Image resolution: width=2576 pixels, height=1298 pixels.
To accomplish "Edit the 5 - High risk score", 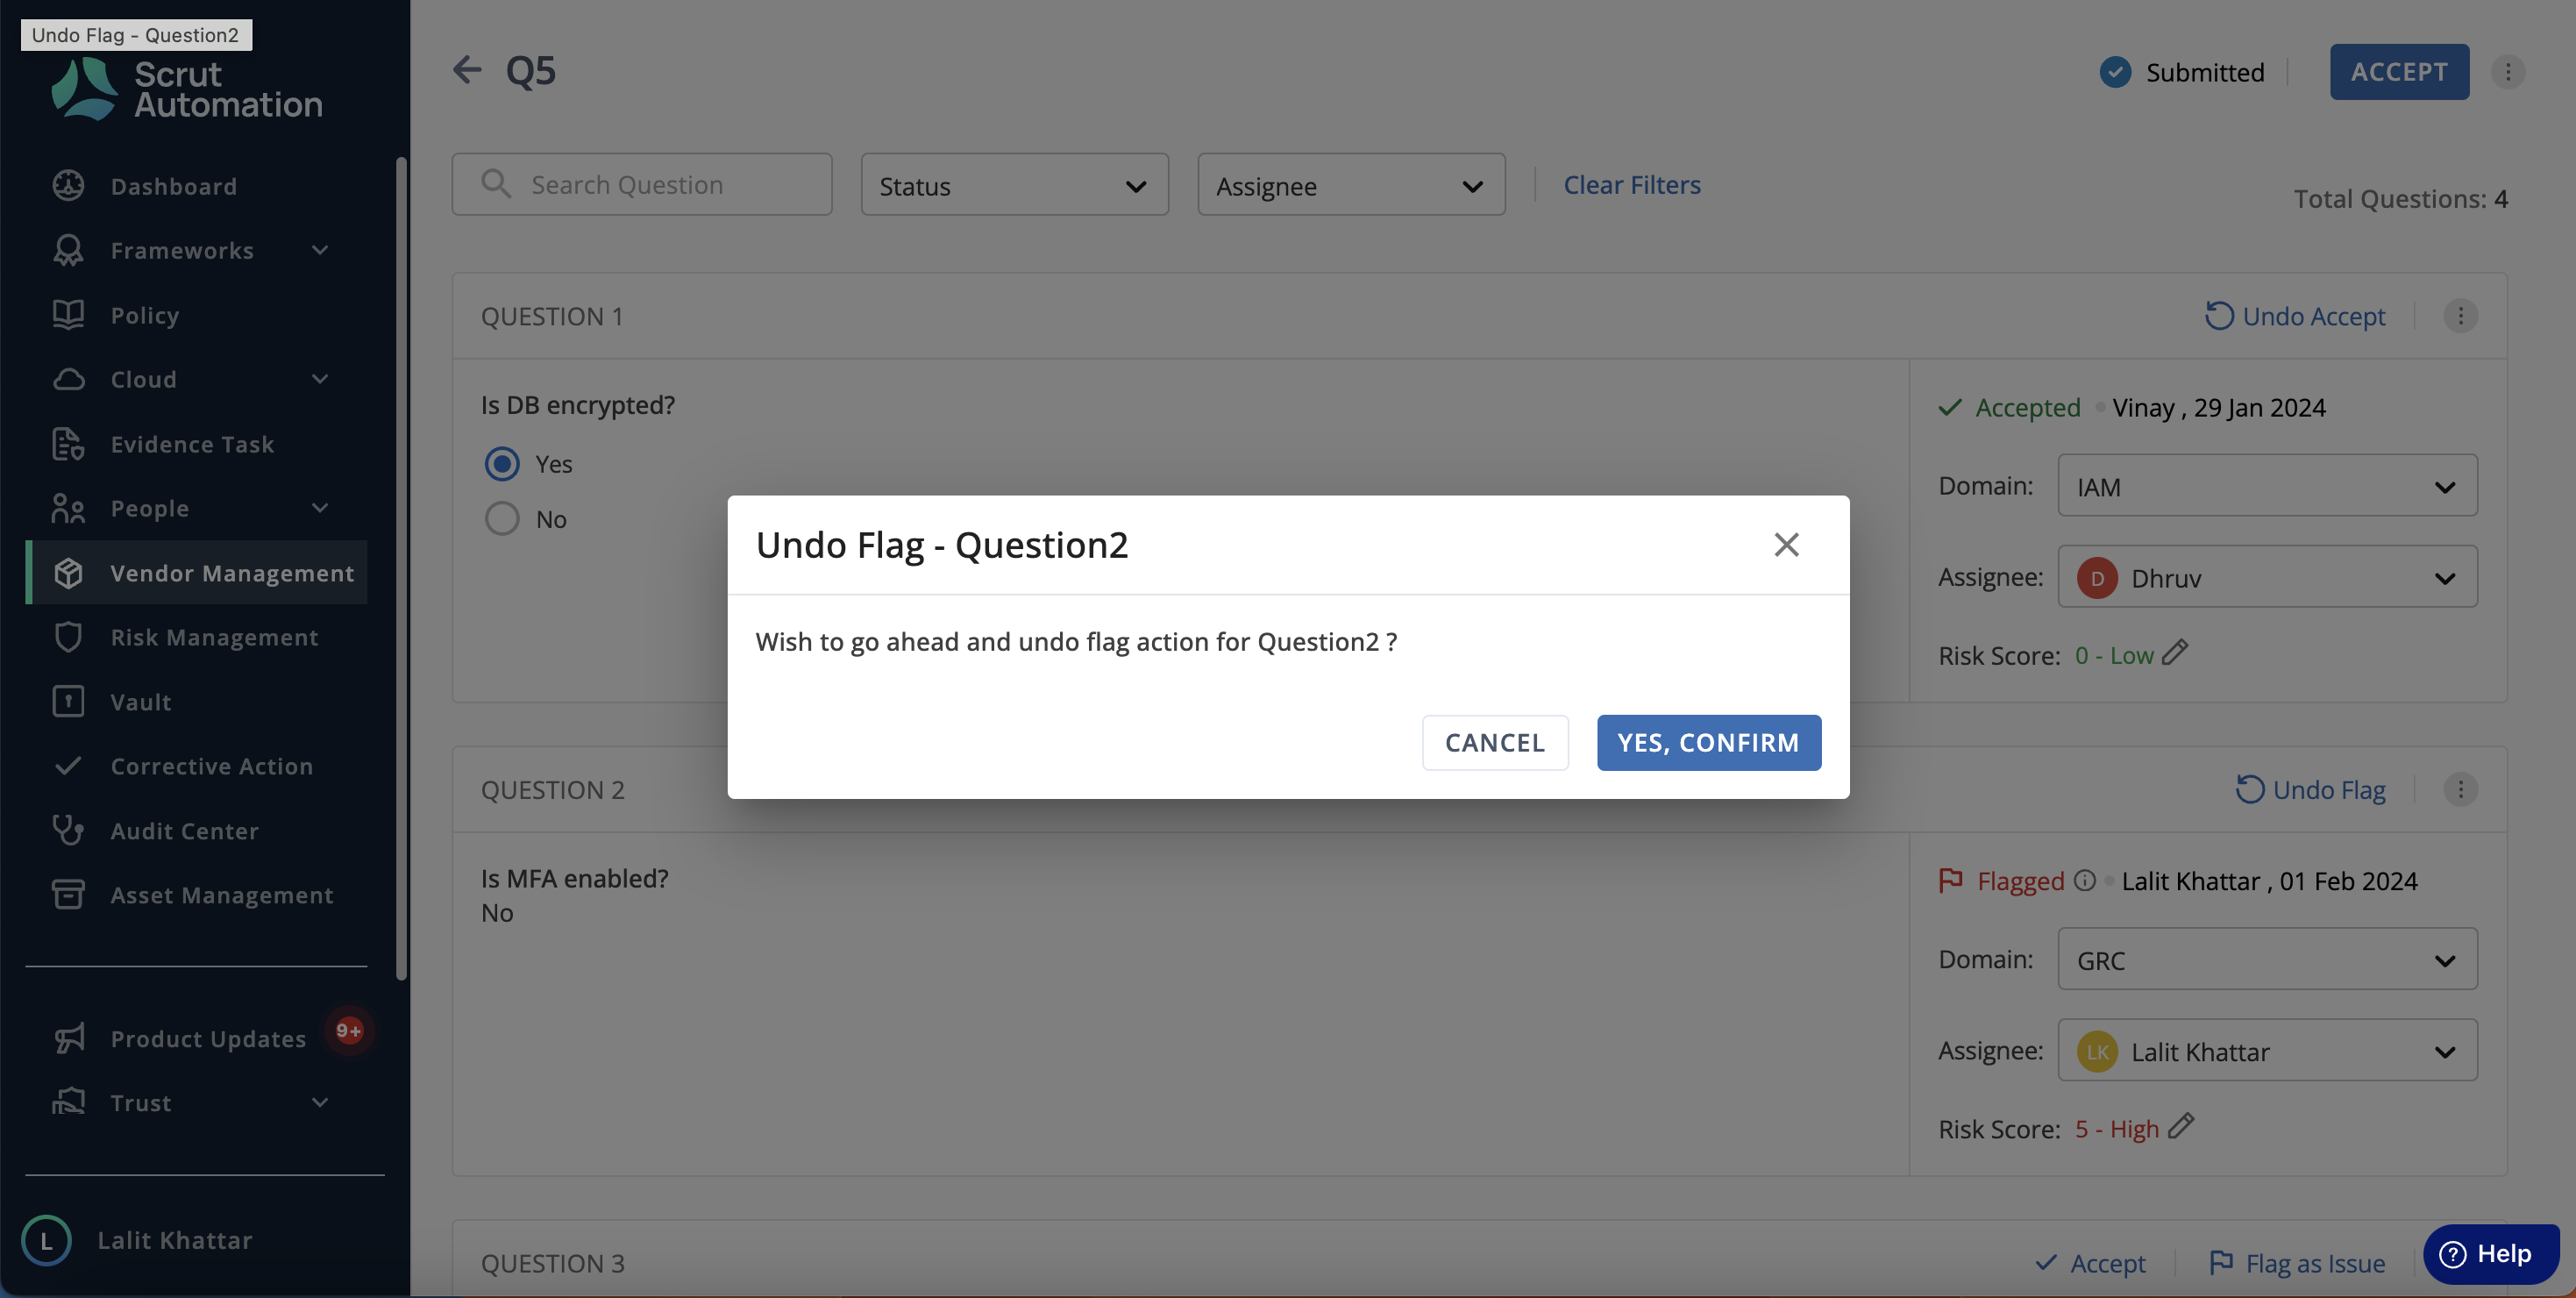I will point(2181,1126).
